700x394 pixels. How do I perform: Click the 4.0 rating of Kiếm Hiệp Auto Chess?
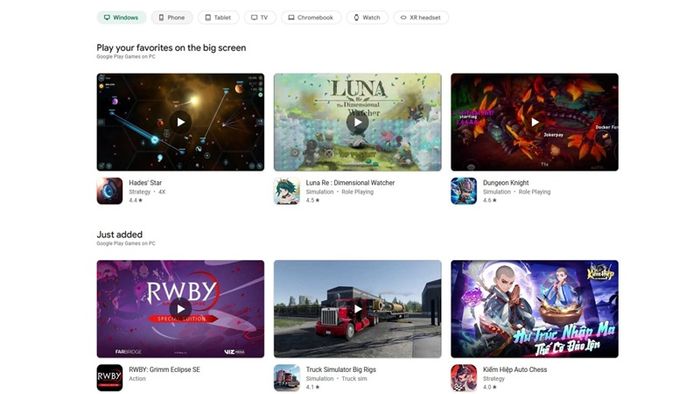490,387
